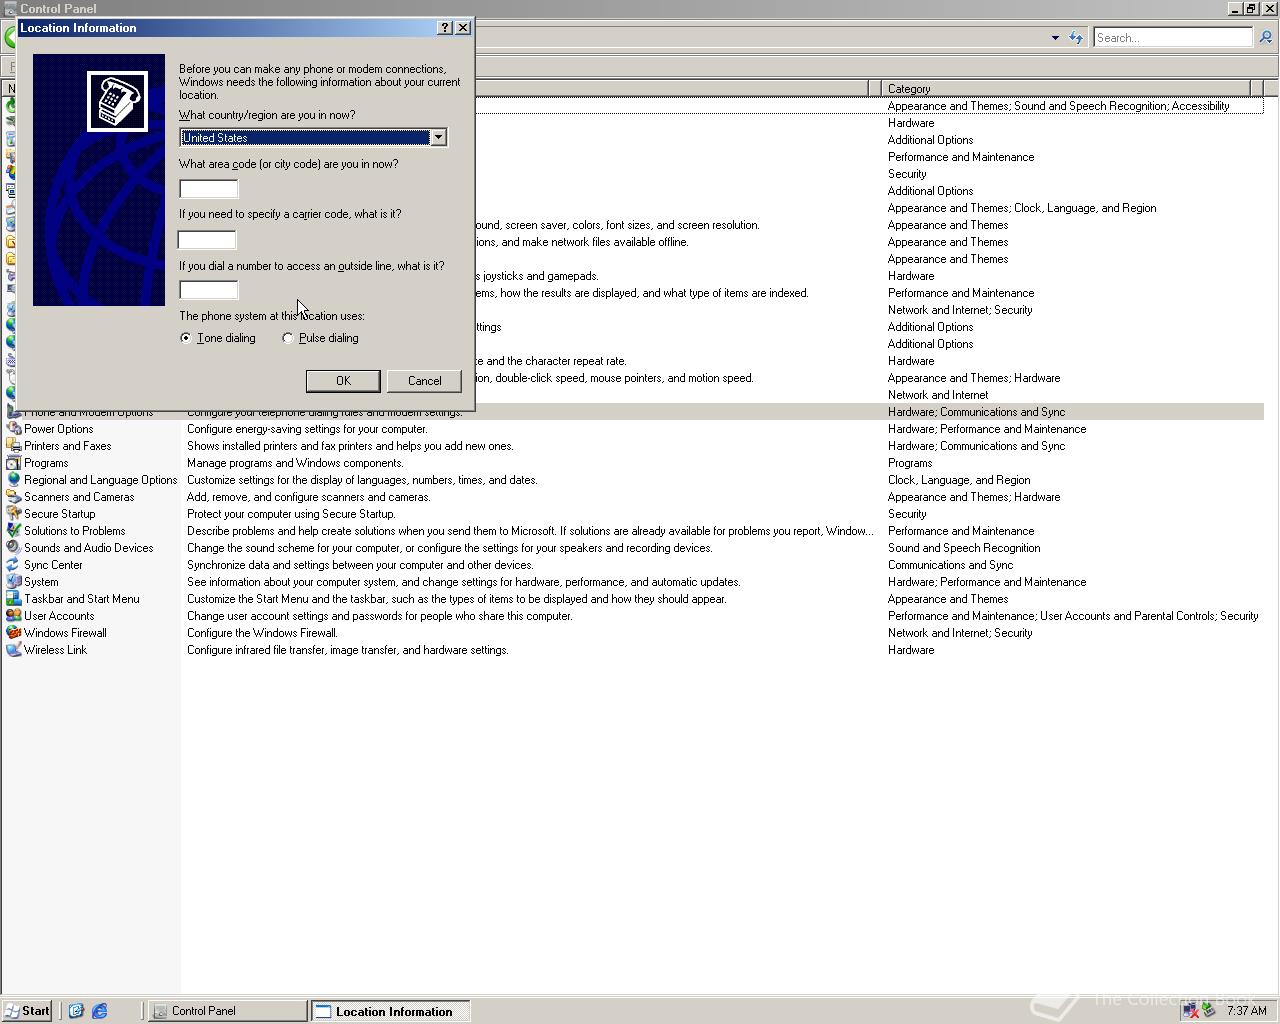Open the country/region dropdown
Viewport: 1280px width, 1024px height.
[x=438, y=137]
